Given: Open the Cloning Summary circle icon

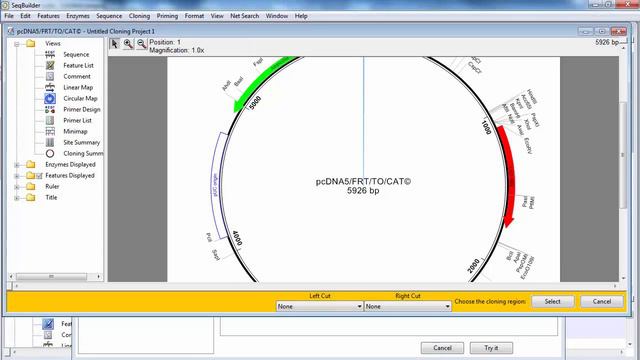Looking at the screenshot, I should pos(50,153).
